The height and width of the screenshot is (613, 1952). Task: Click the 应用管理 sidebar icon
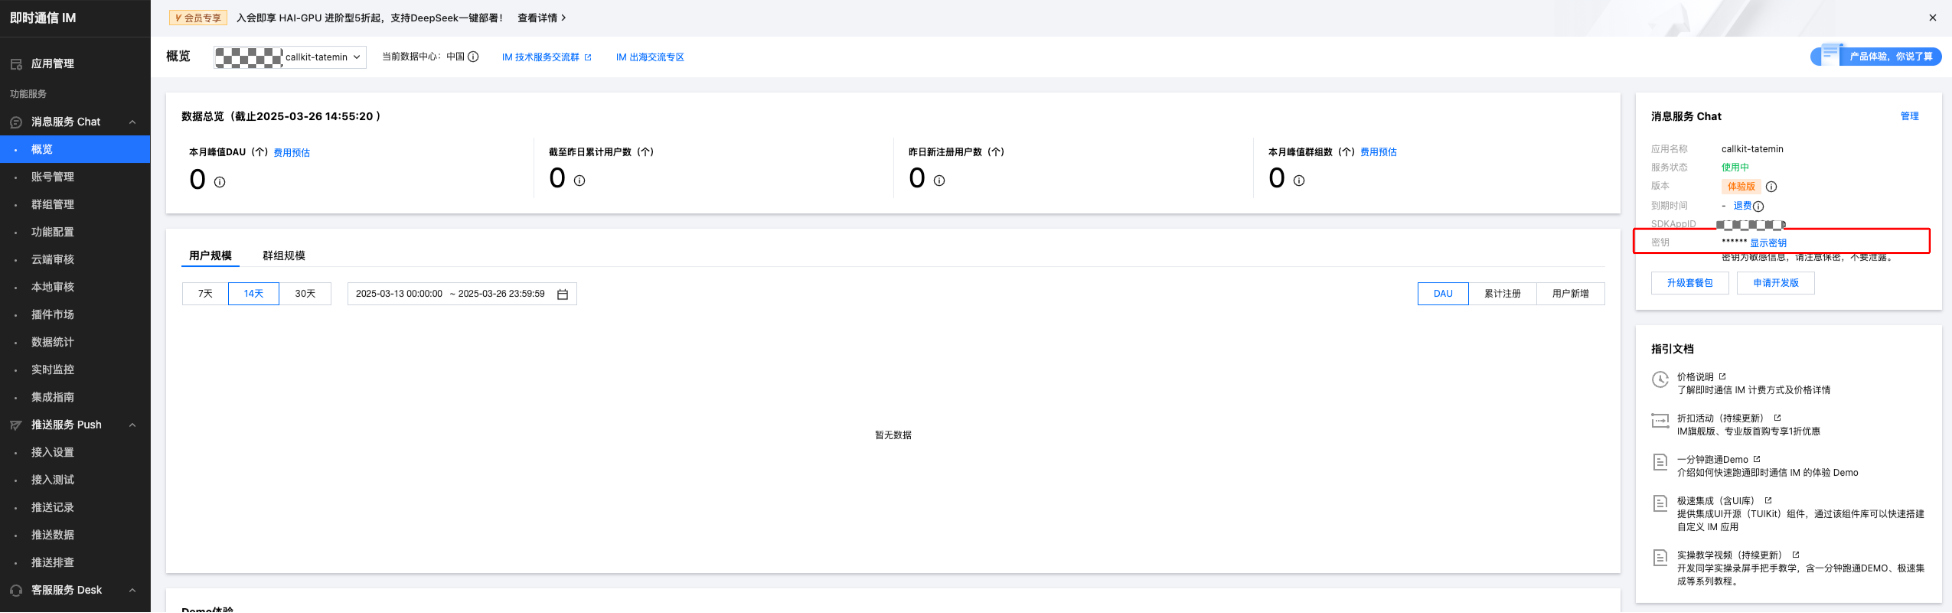coord(16,64)
